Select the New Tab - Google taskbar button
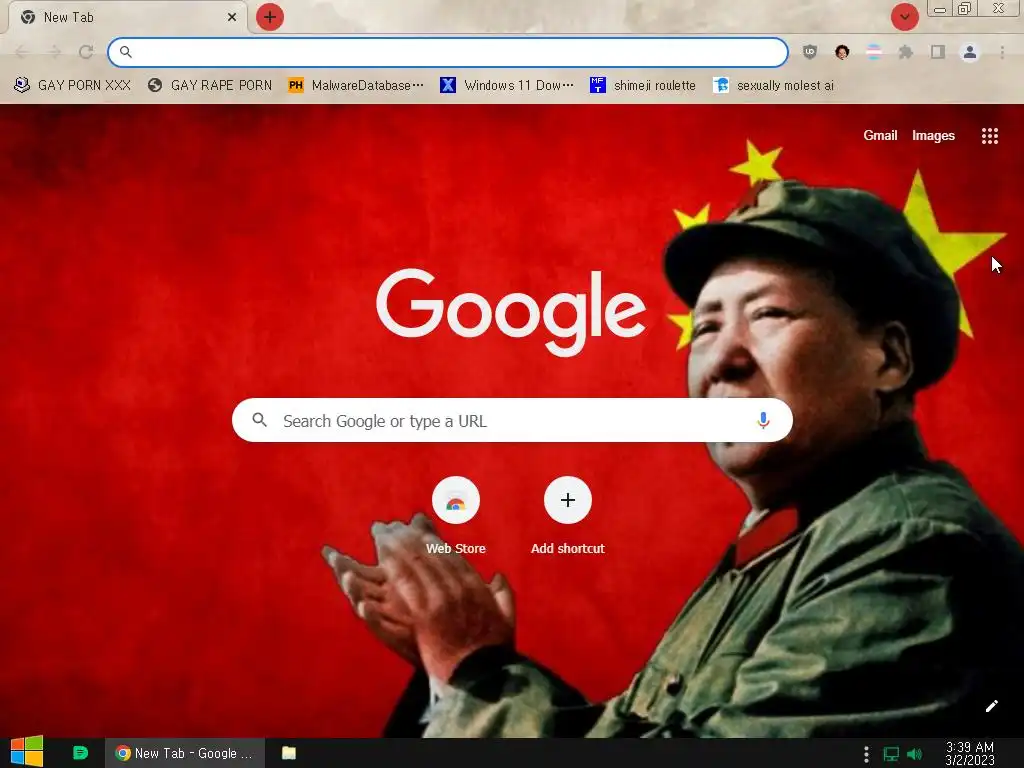1024x768 pixels. [185, 753]
